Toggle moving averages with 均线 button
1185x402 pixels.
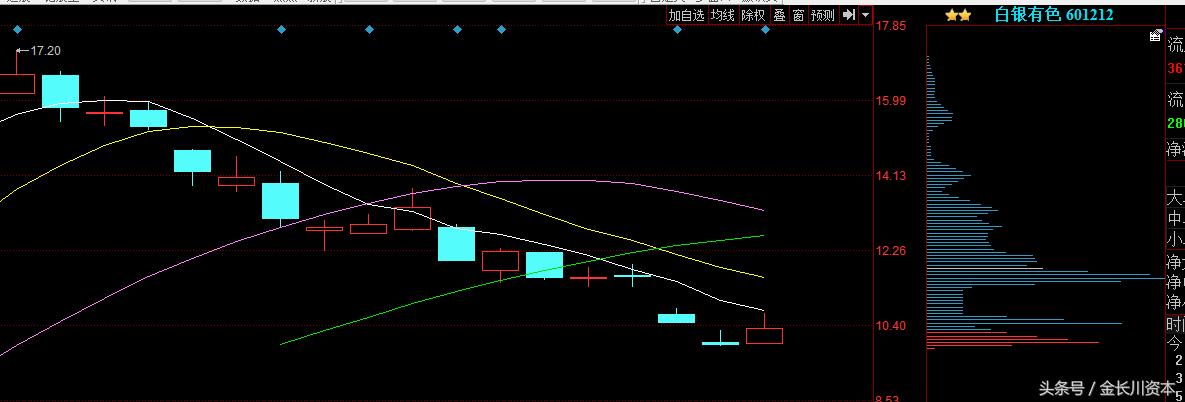coord(722,15)
